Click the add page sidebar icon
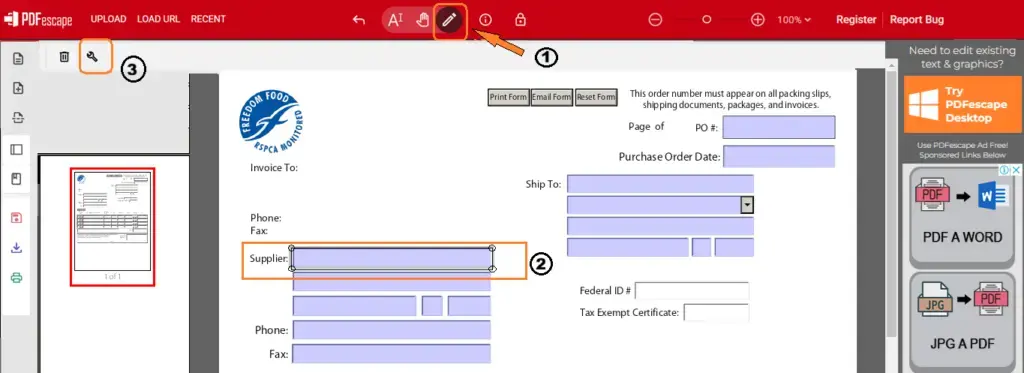The image size is (1024, 373). point(18,88)
